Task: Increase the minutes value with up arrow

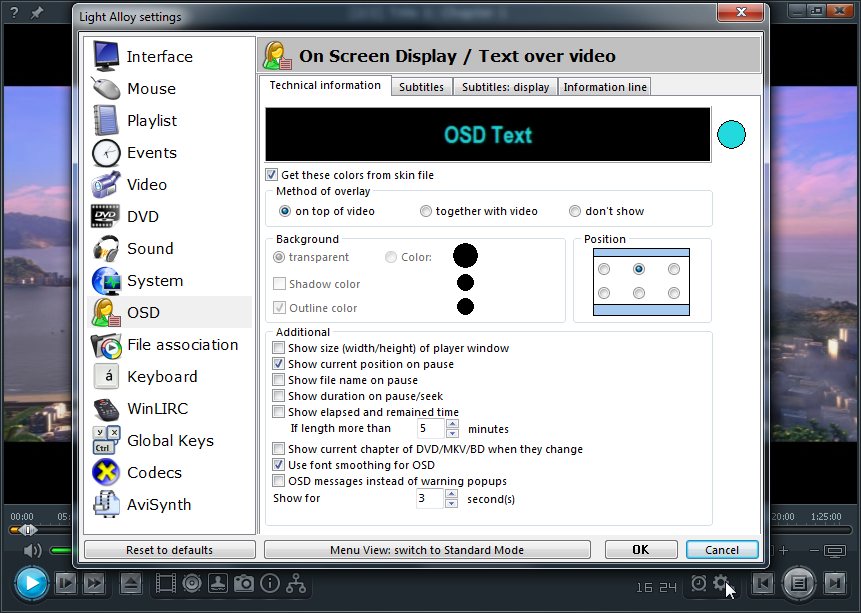Action: click(452, 424)
